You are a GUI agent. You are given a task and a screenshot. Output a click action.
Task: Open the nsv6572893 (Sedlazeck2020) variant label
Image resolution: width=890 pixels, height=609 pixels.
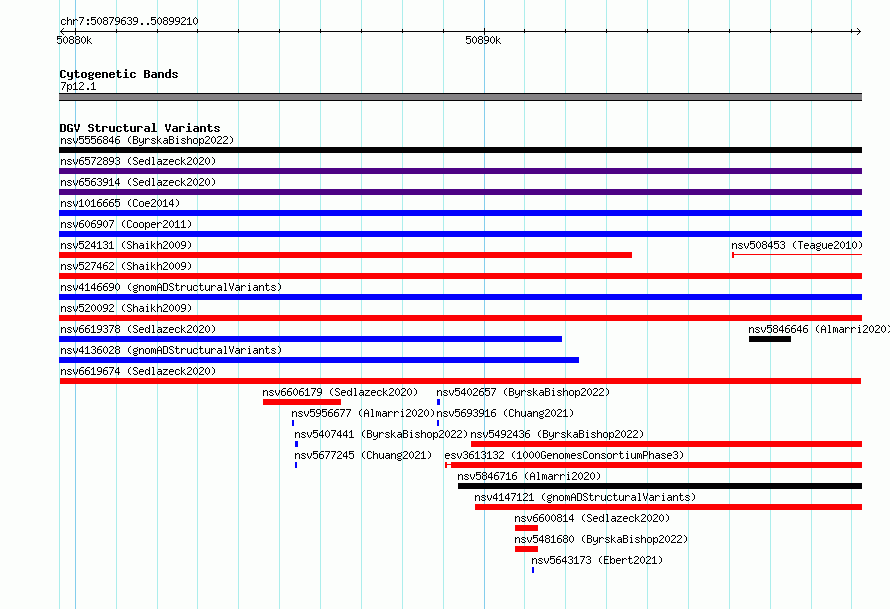click(x=138, y=161)
